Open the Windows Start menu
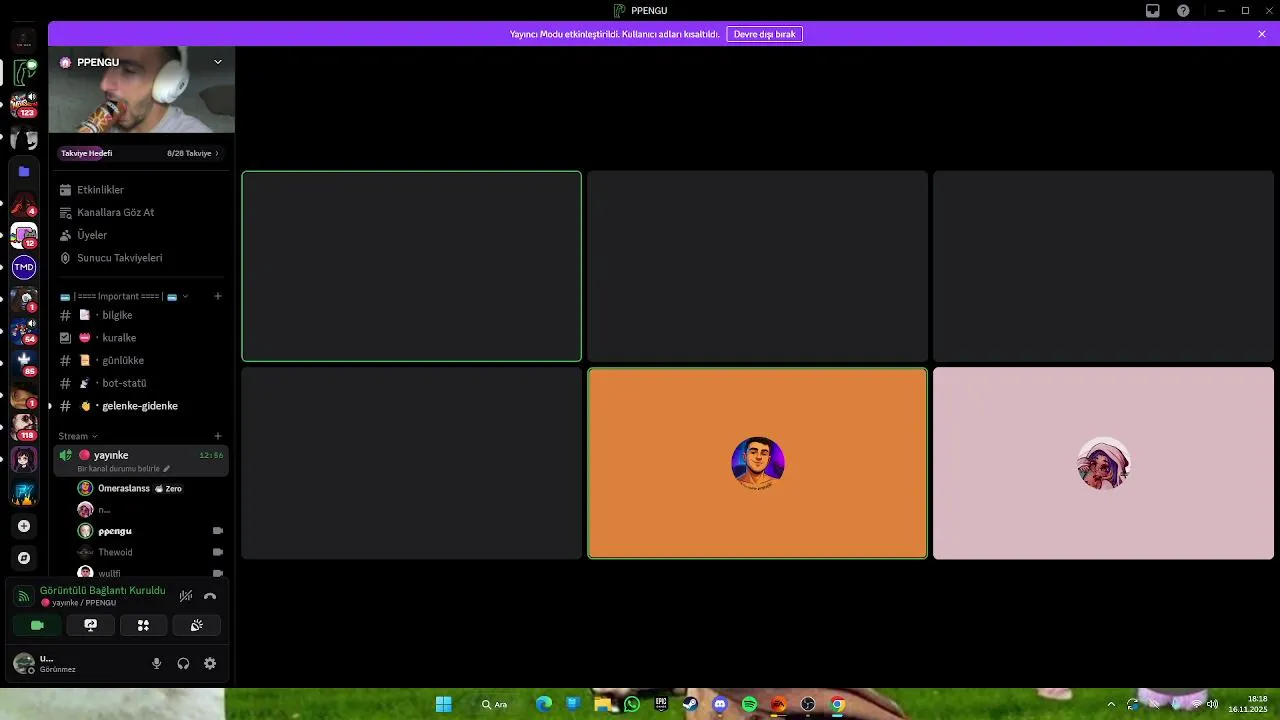The height and width of the screenshot is (720, 1280). 443,704
